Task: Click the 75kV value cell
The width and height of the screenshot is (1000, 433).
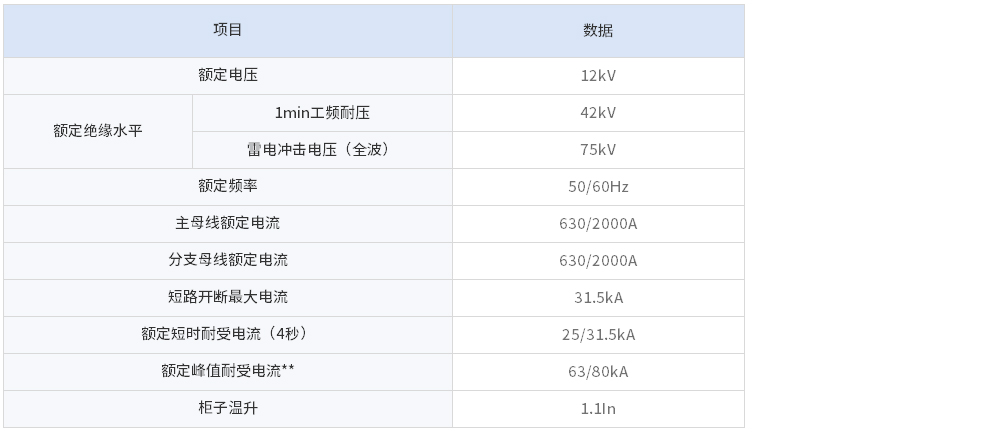Action: coord(598,150)
